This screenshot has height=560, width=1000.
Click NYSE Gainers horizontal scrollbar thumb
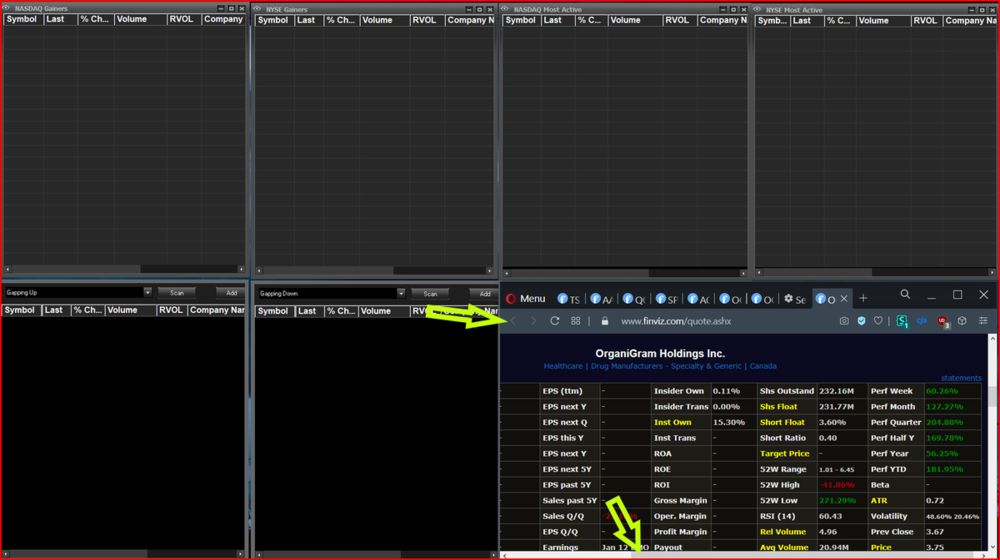click(x=328, y=270)
